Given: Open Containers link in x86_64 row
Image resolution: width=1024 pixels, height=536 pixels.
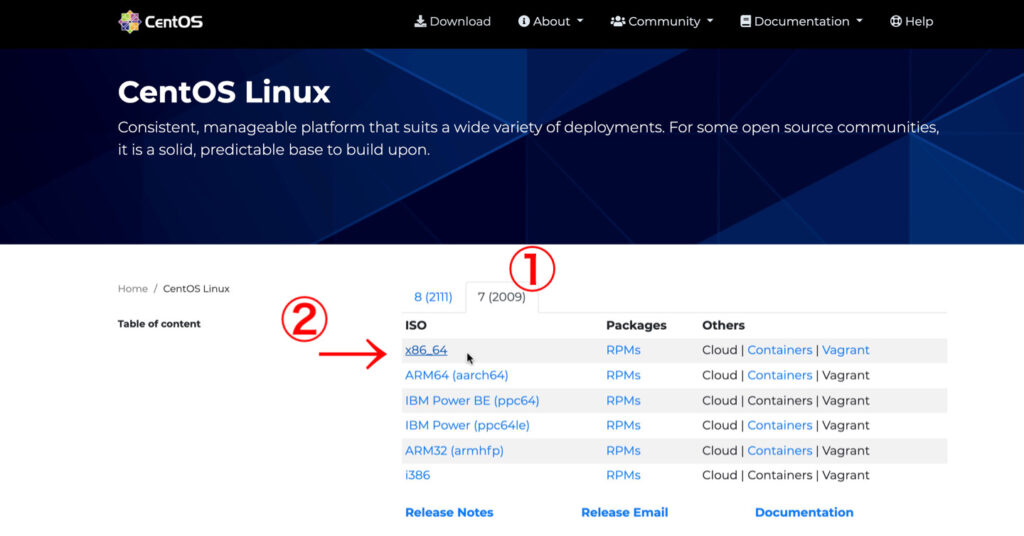Looking at the screenshot, I should [x=780, y=350].
